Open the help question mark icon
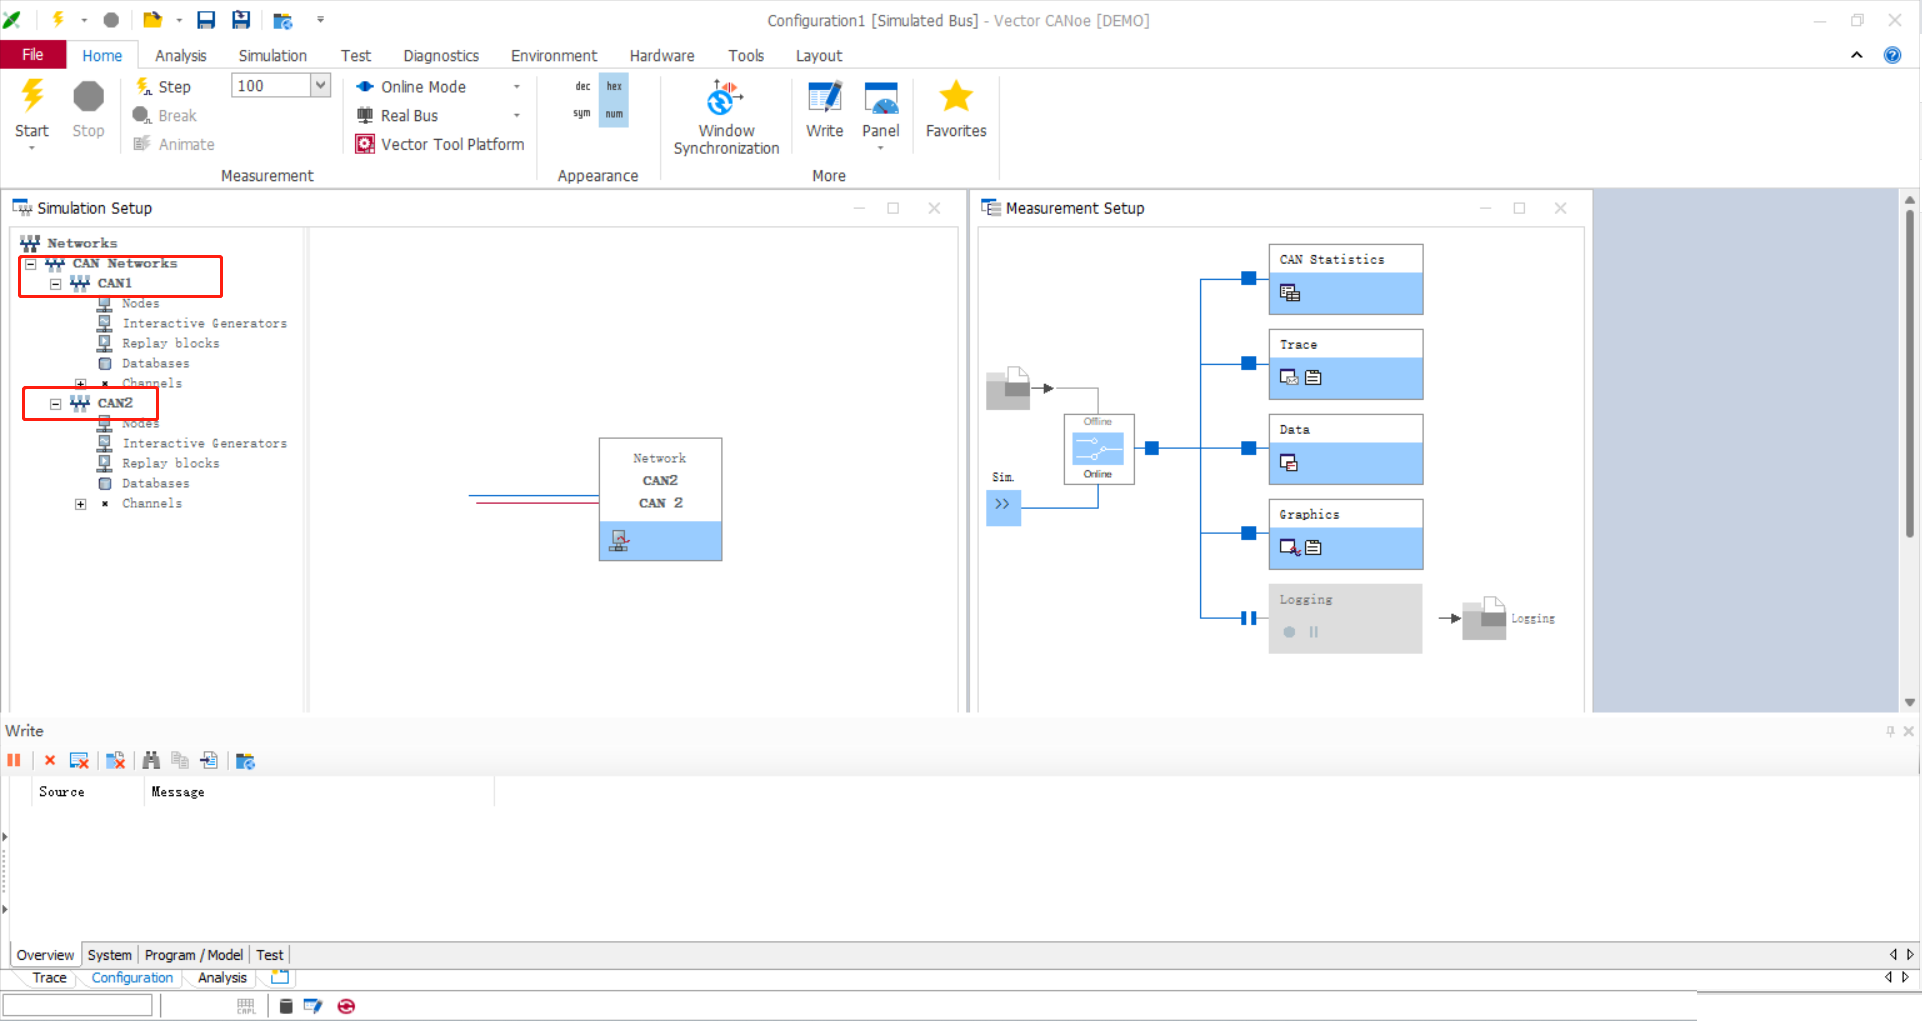This screenshot has height=1021, width=1922. [x=1892, y=55]
